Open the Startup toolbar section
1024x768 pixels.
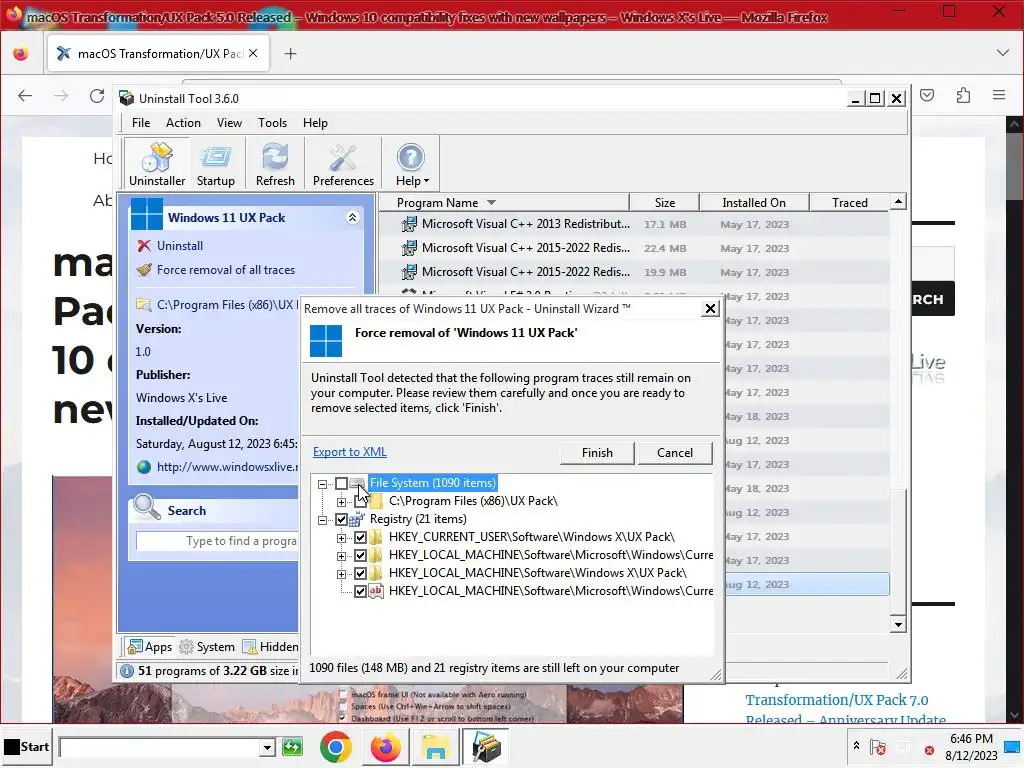click(x=216, y=163)
